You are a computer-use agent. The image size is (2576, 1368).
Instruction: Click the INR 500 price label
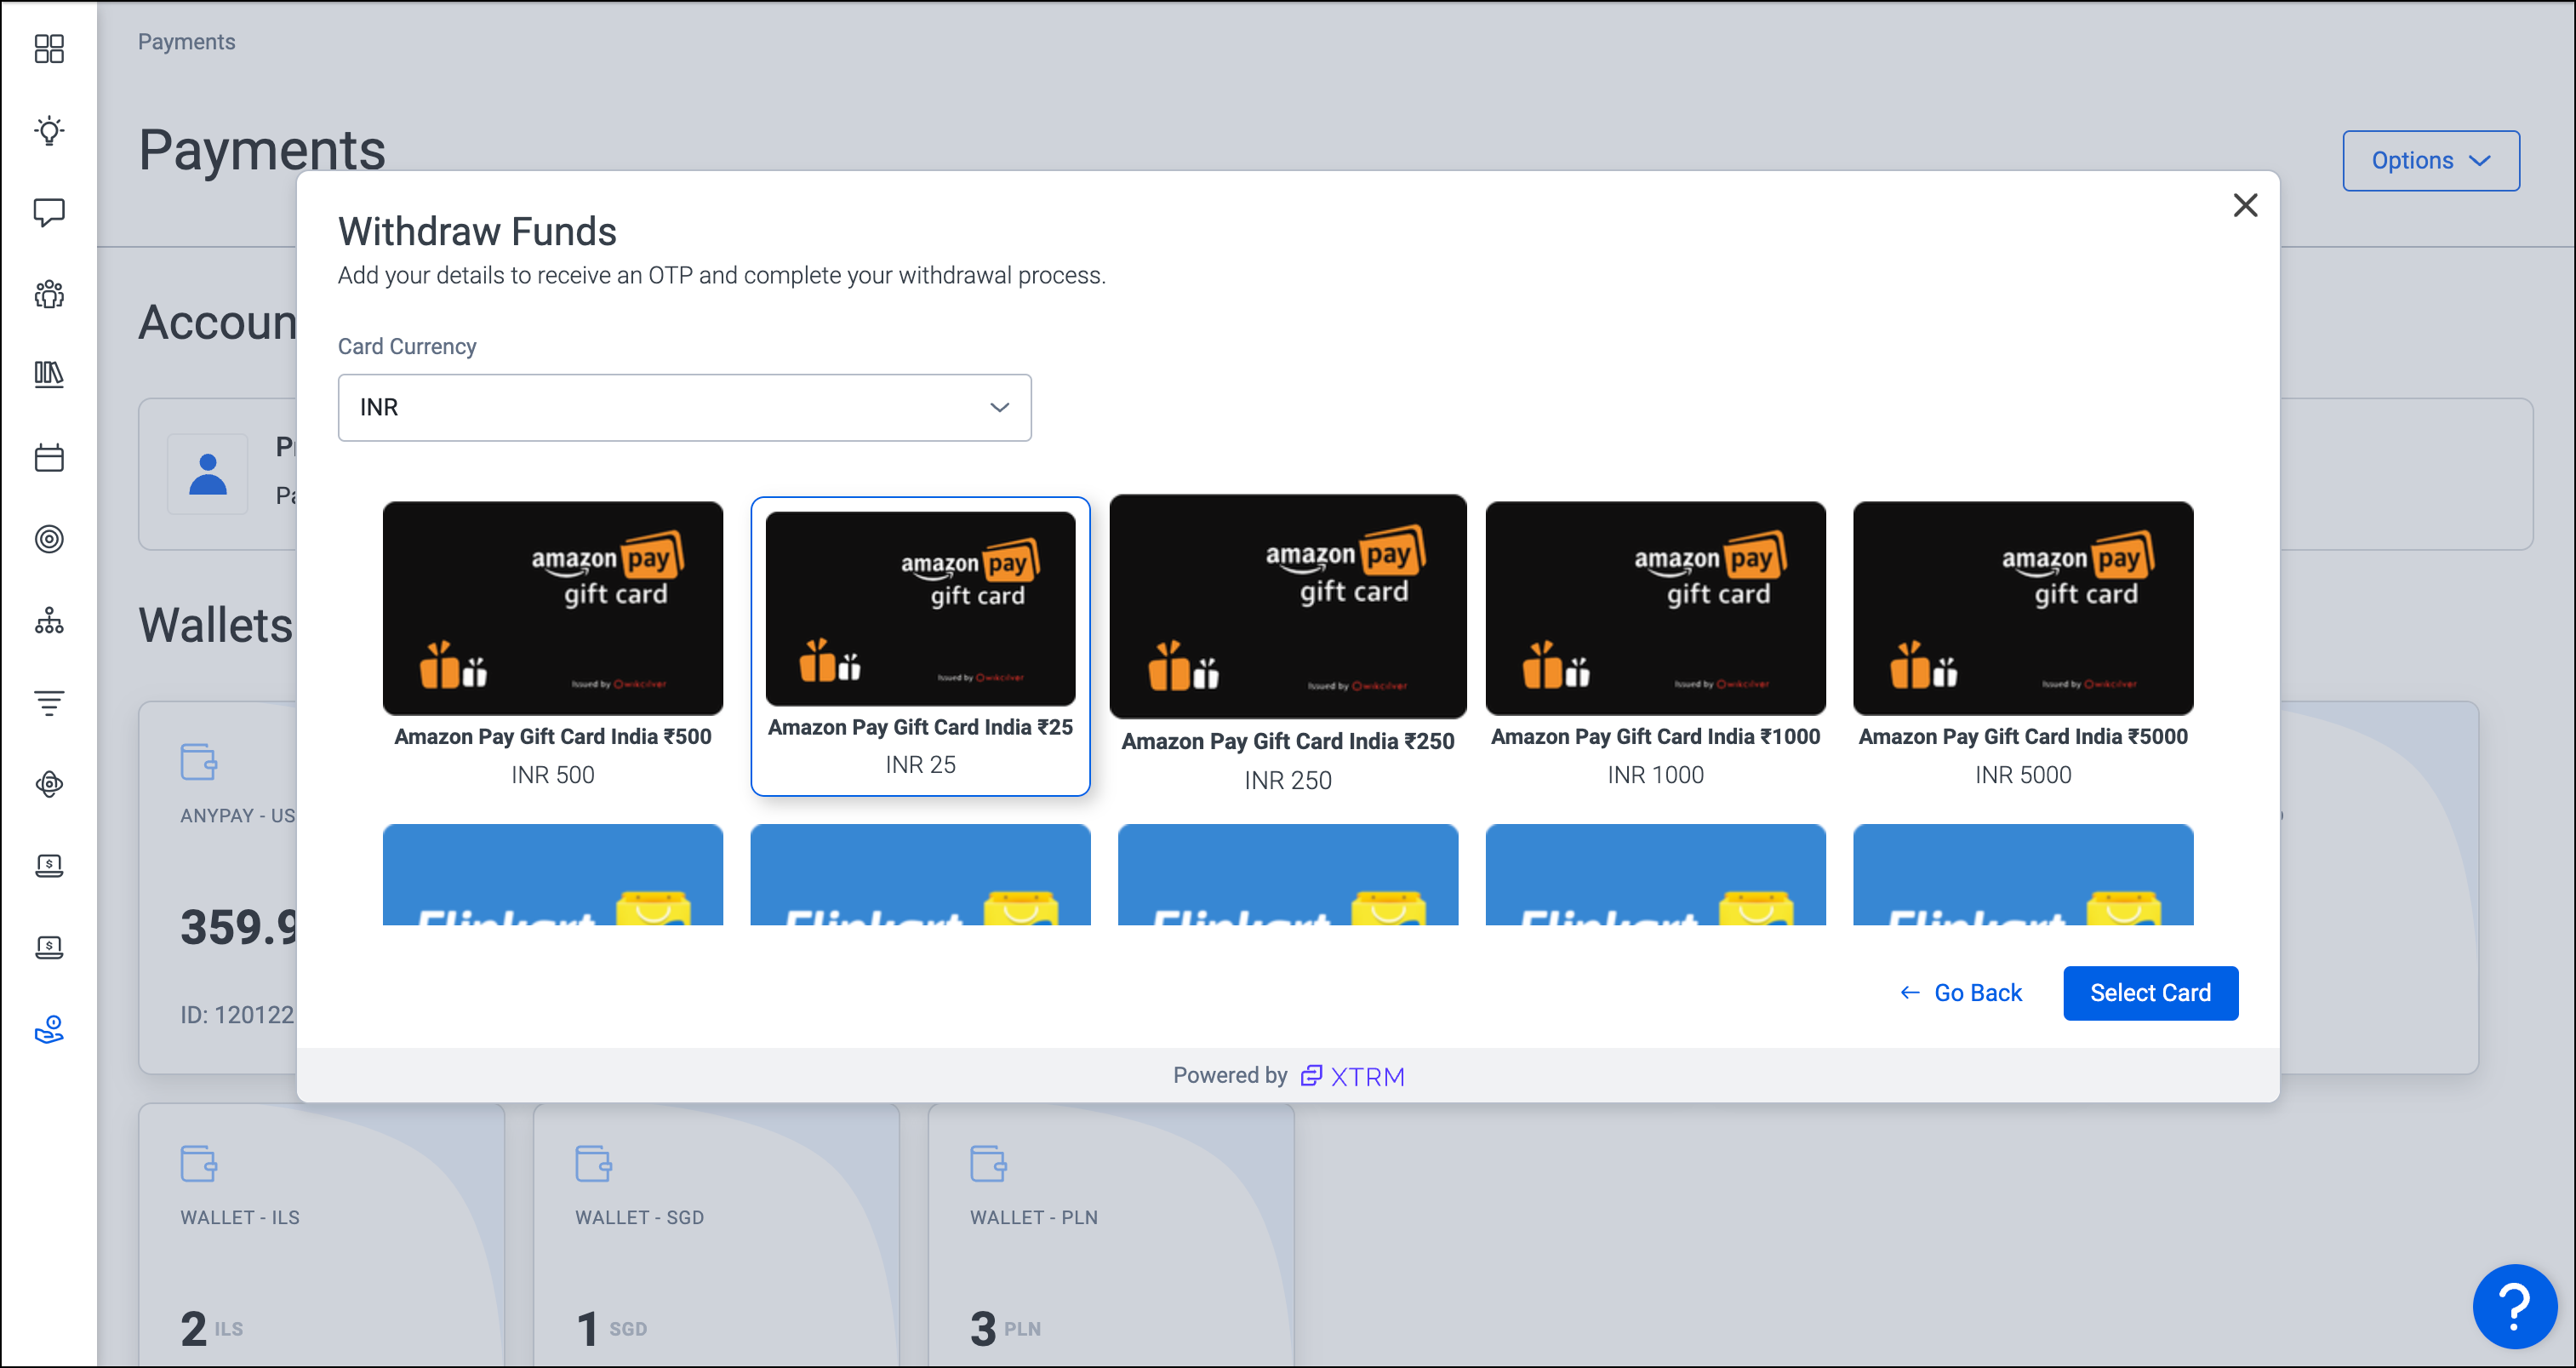[x=553, y=775]
